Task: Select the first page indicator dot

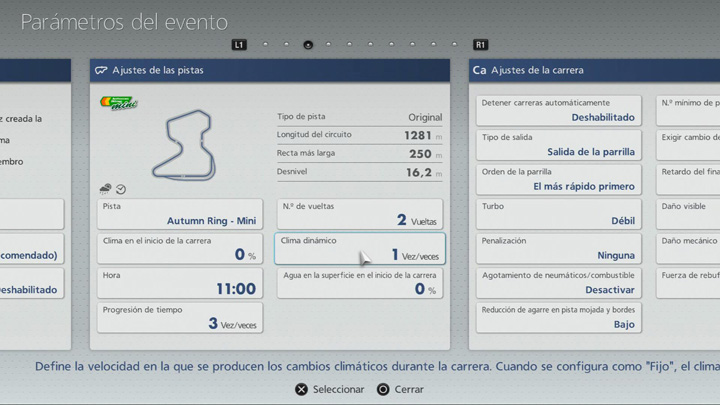Action: (x=265, y=44)
